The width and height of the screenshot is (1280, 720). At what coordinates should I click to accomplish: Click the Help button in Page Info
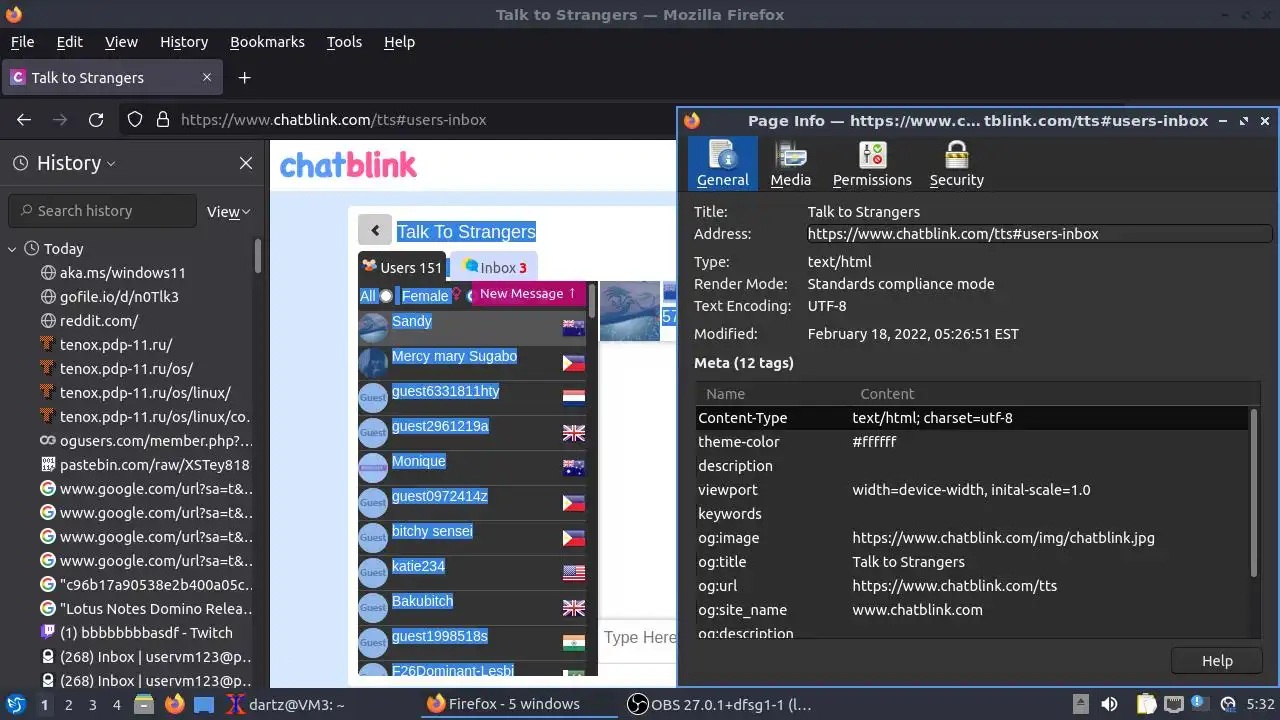click(x=1217, y=661)
